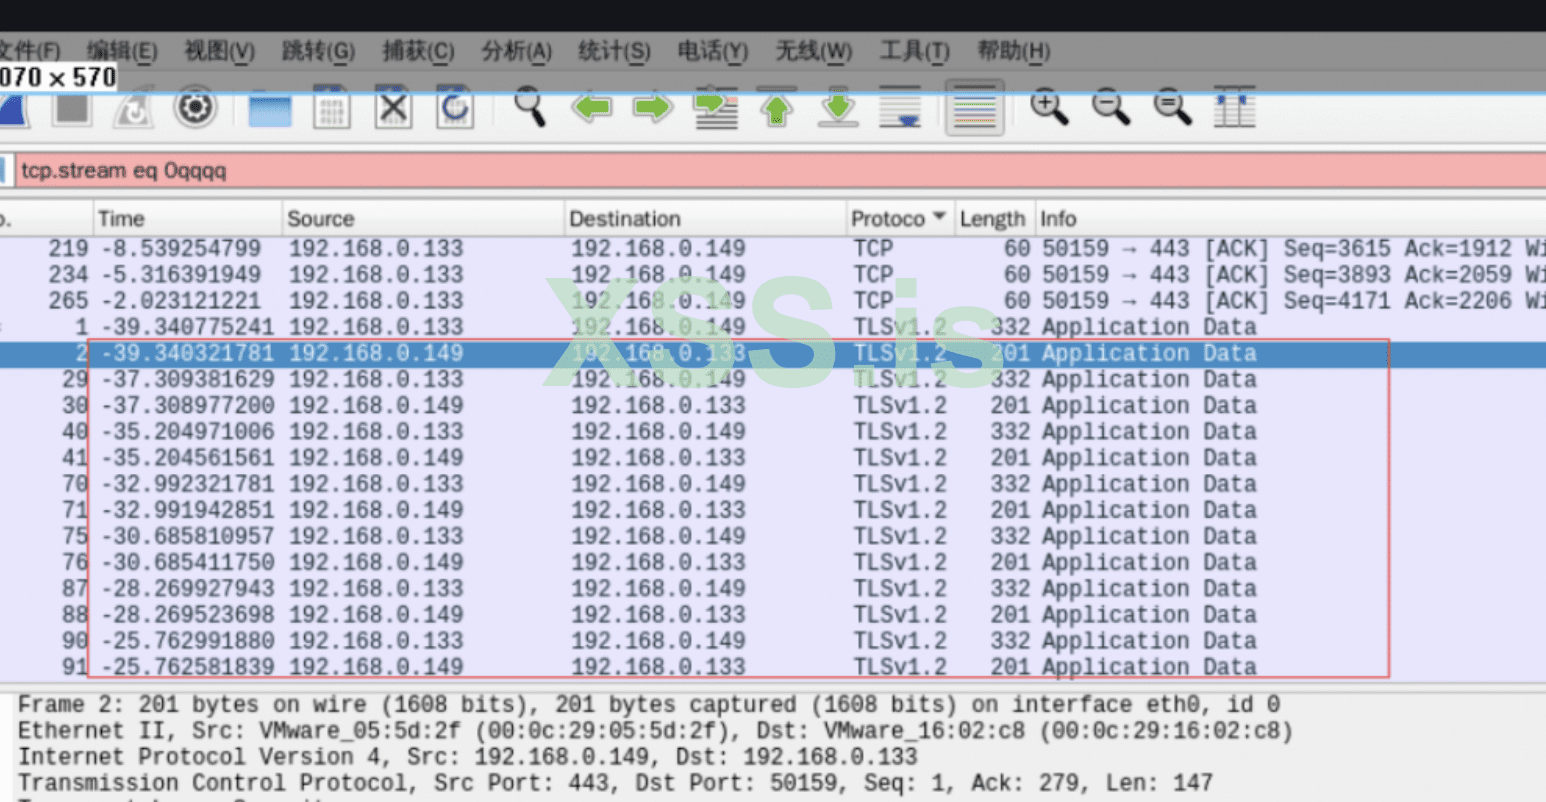This screenshot has height=802, width=1546.
Task: Select packet 265 at time -2.023121221
Action: (773, 301)
